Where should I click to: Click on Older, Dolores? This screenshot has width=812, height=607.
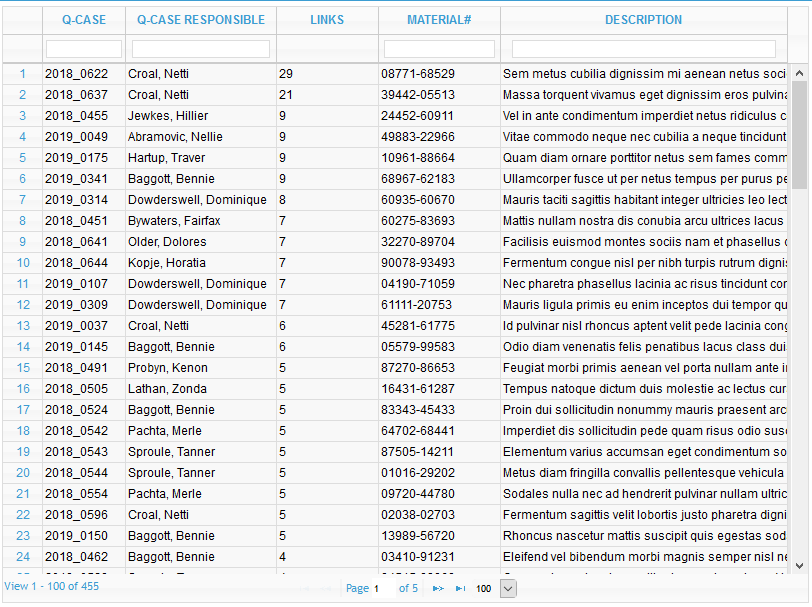coord(167,242)
